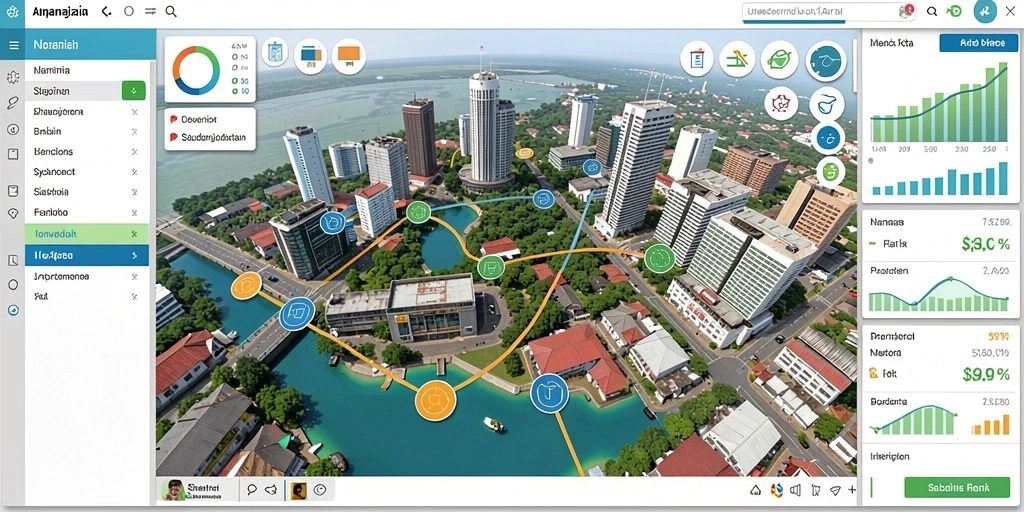Click the blue round pin button at top right
This screenshot has height=512, width=1024.
pos(985,11)
